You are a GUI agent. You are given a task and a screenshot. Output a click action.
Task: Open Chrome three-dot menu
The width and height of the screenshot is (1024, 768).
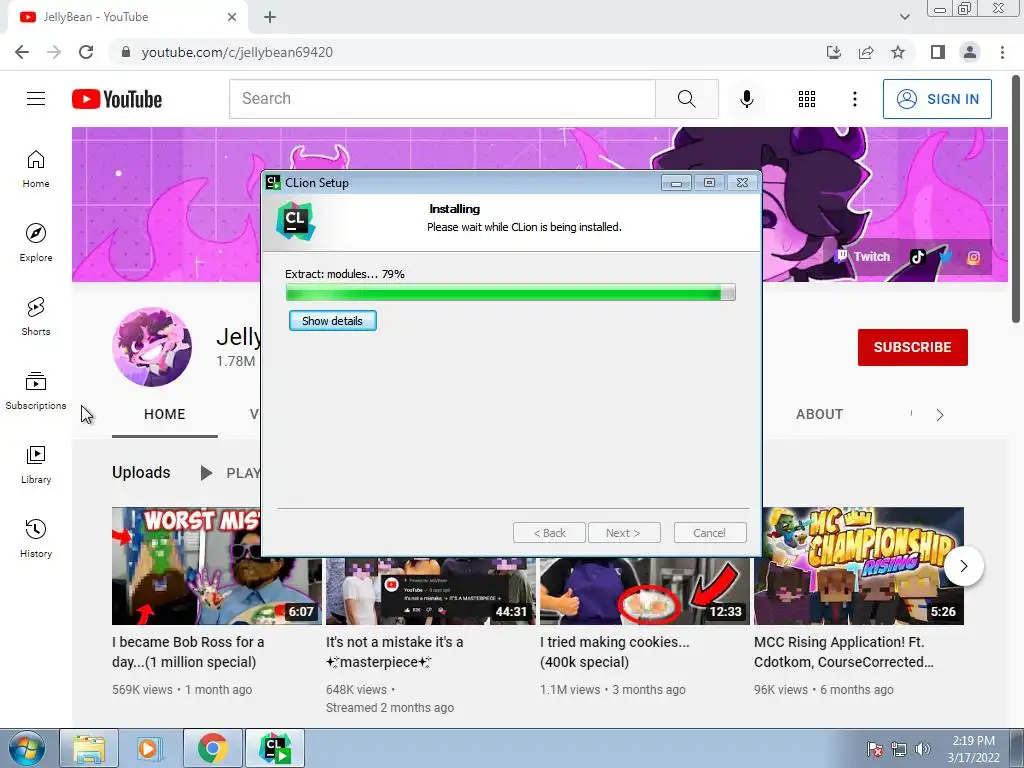coord(1002,52)
